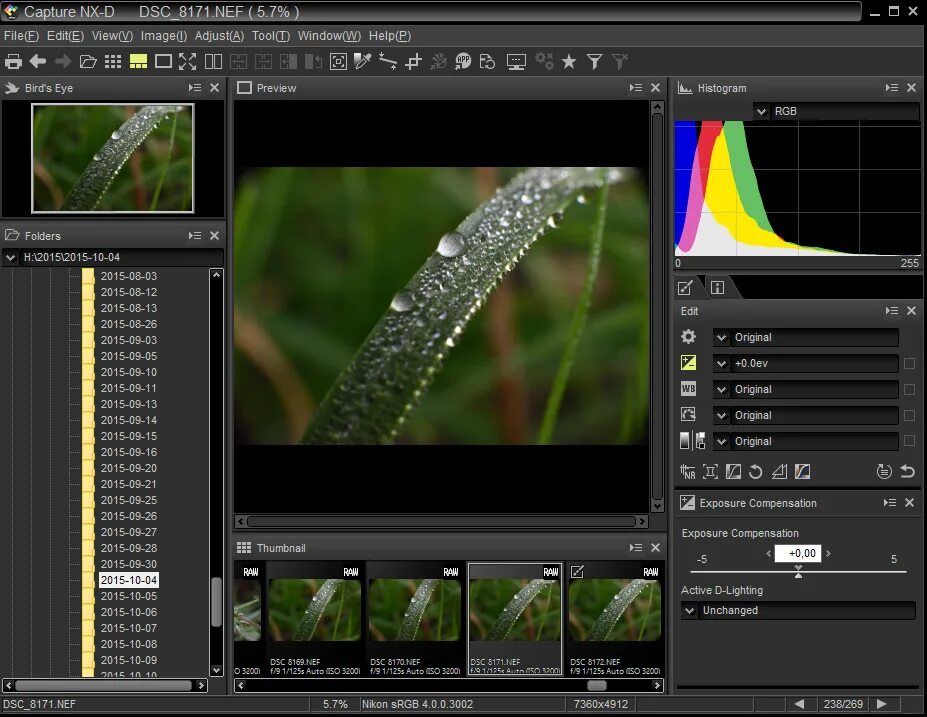
Task: Toggle the checkbox beside White Balance Original
Action: tap(909, 389)
